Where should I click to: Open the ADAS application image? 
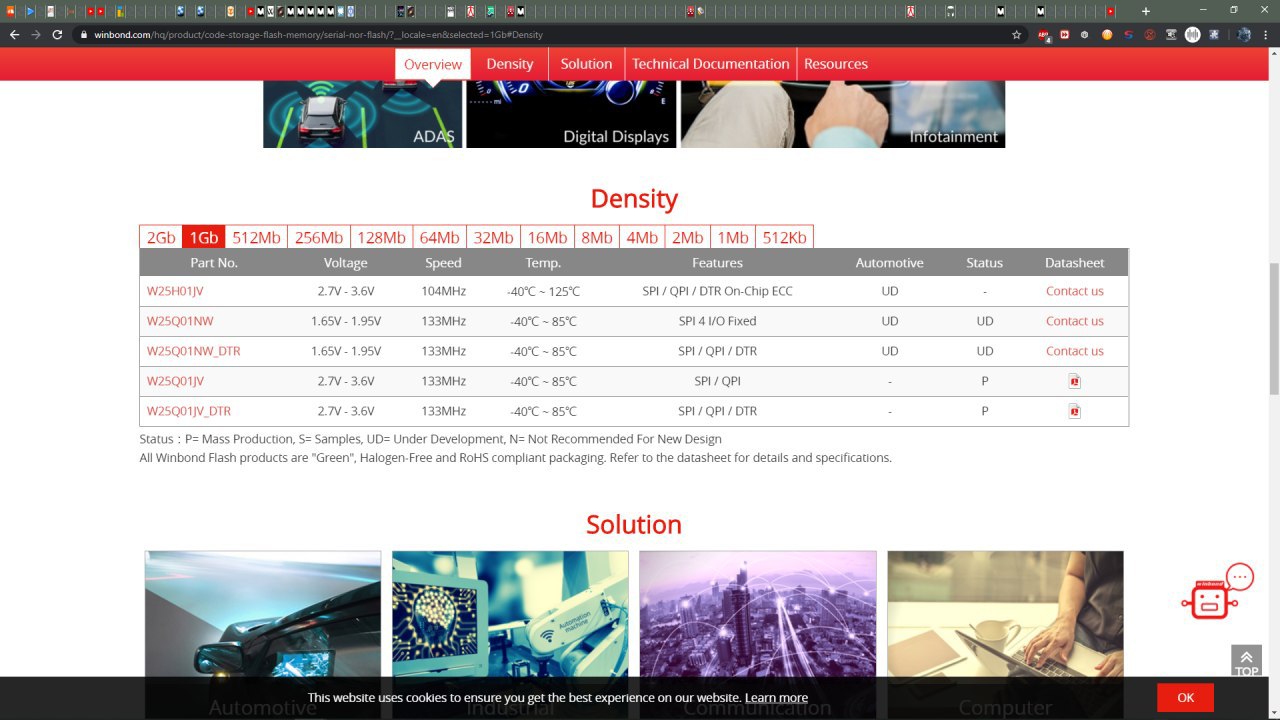(362, 114)
